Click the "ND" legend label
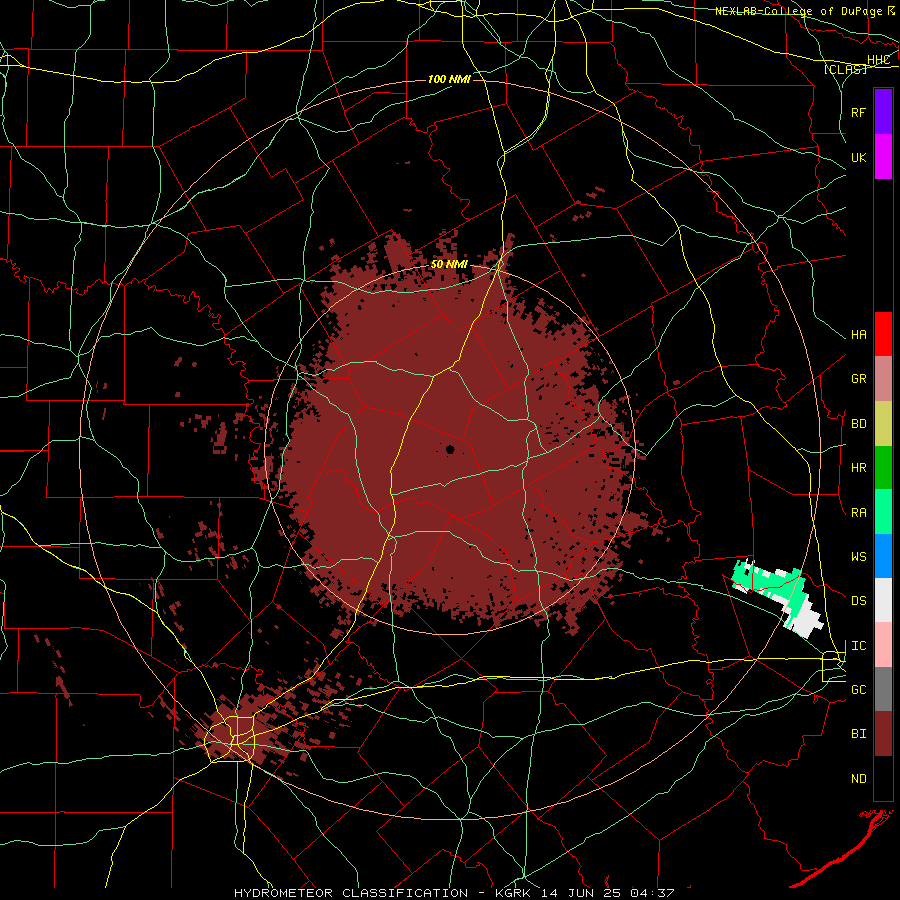The height and width of the screenshot is (900, 900). pos(858,779)
